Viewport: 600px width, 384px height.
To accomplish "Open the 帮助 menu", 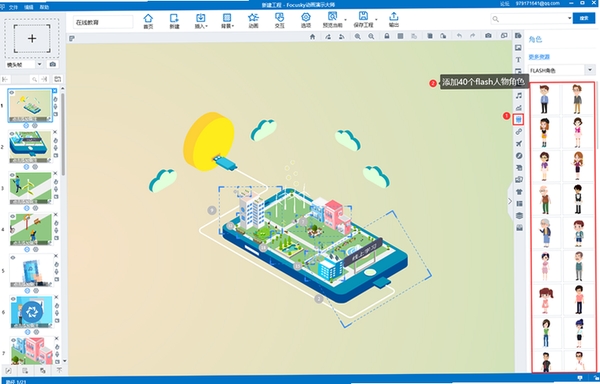I will click(44, 7).
